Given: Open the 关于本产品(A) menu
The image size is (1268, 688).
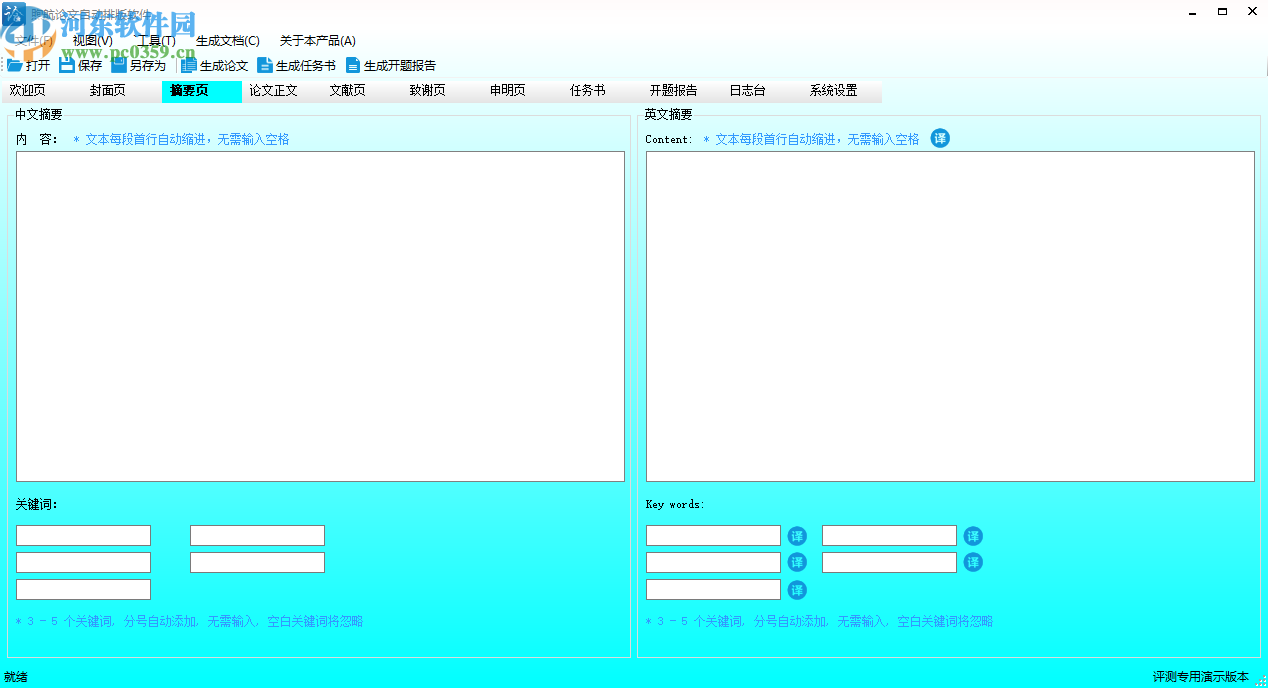Looking at the screenshot, I should 318,41.
